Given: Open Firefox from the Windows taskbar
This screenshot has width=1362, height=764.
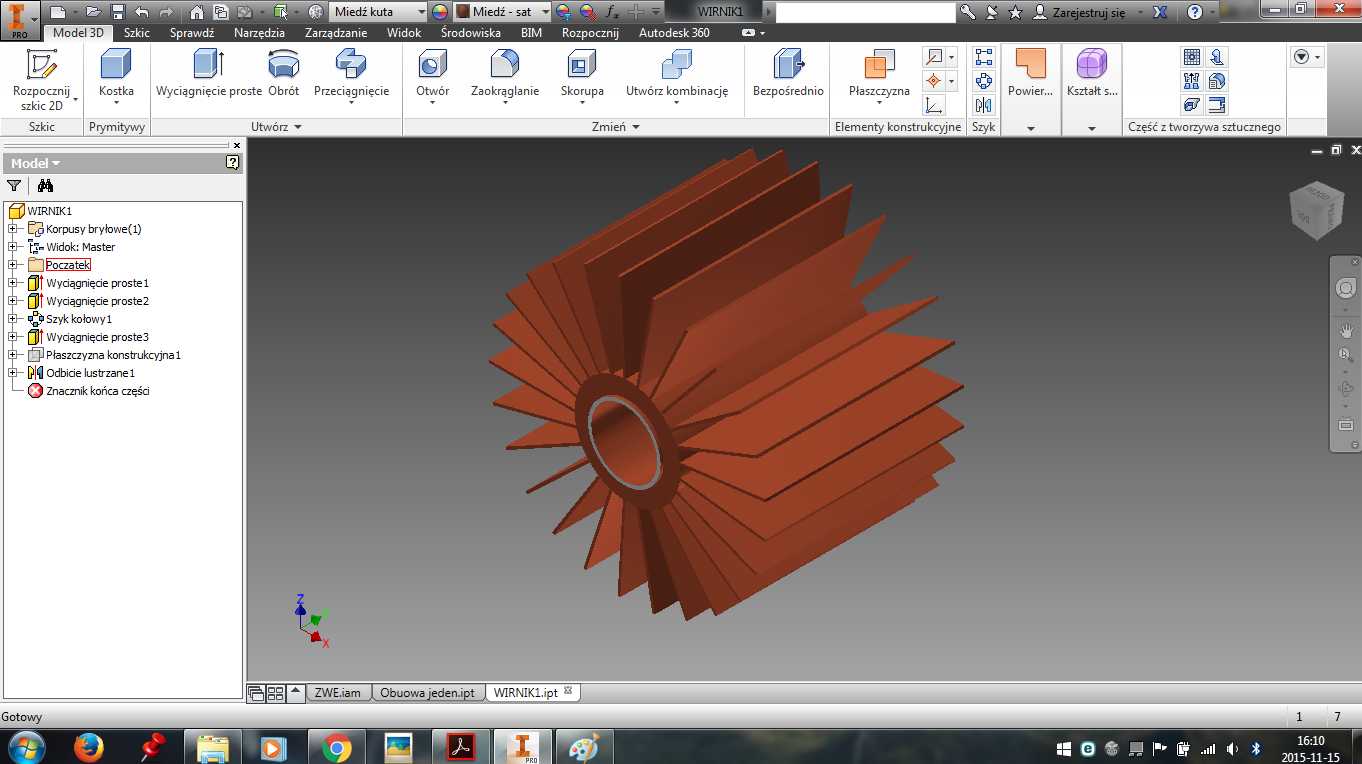Looking at the screenshot, I should coord(89,747).
